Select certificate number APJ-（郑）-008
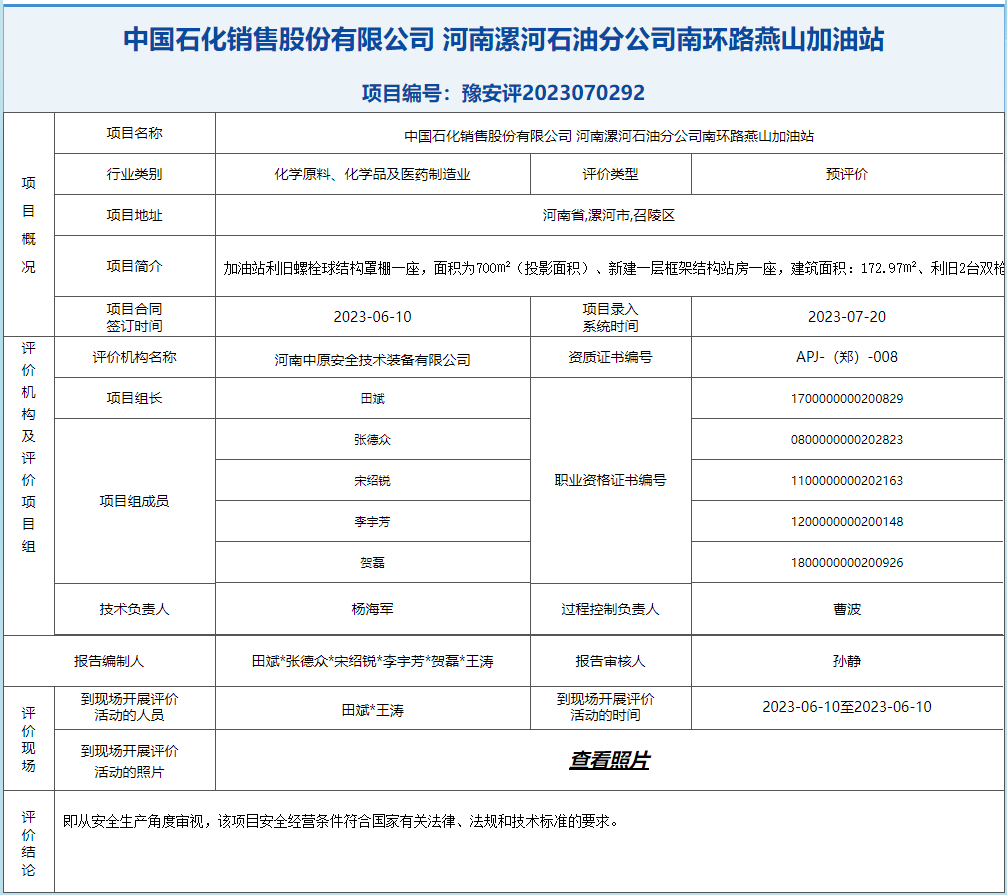1007x895 pixels. pos(847,357)
